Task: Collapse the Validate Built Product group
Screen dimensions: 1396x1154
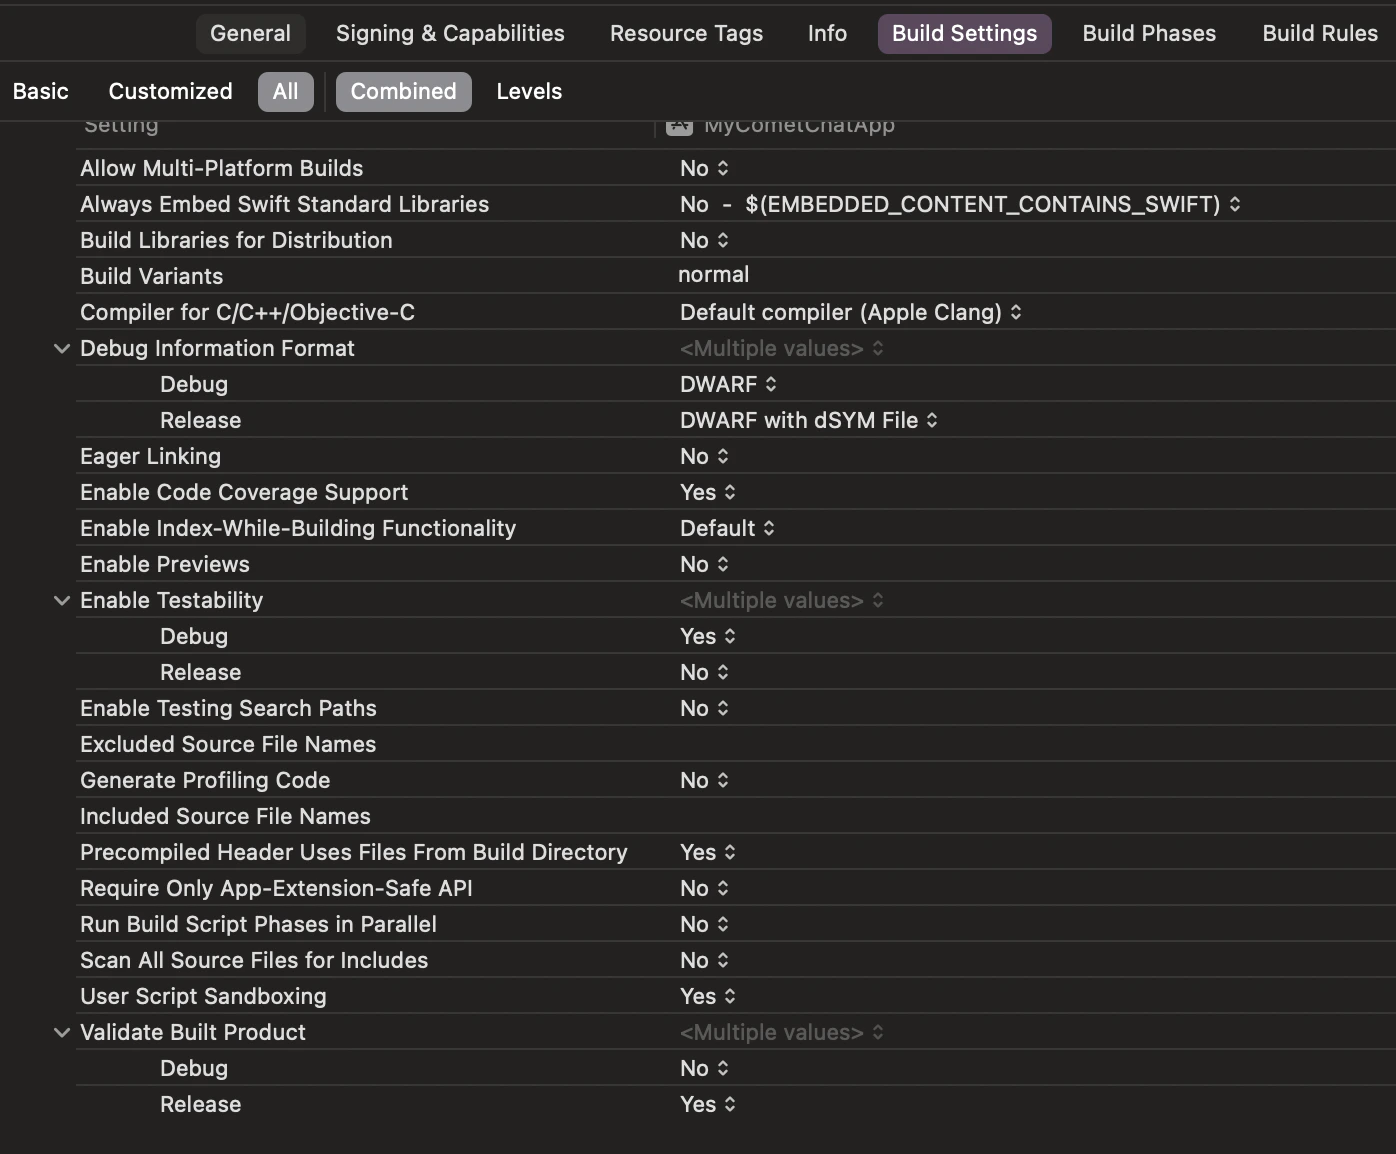Action: tap(62, 1032)
